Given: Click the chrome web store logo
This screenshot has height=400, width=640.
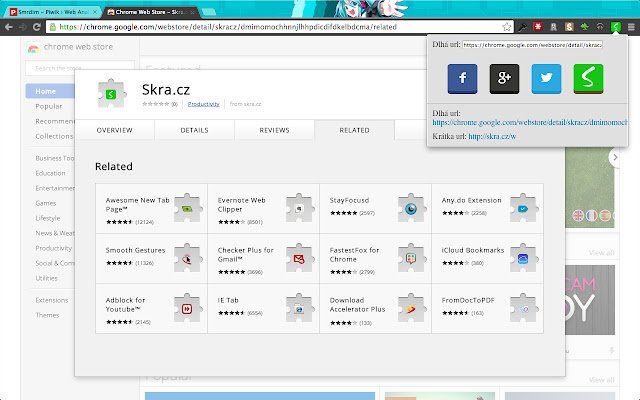Looking at the screenshot, I should pyautogui.click(x=70, y=47).
